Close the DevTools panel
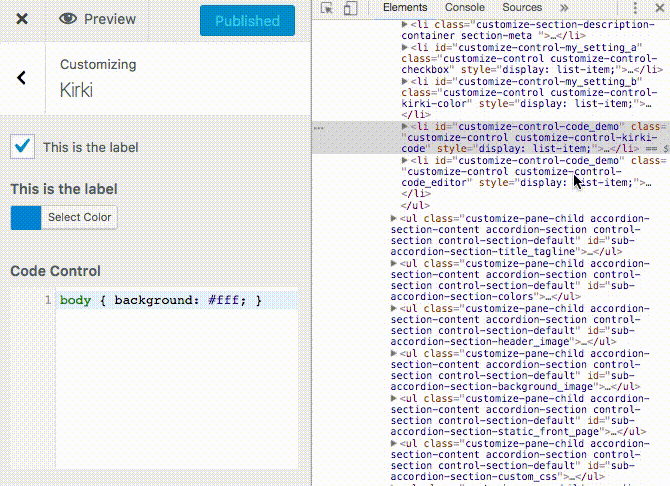Viewport: 670px width, 486px height. coord(660,8)
